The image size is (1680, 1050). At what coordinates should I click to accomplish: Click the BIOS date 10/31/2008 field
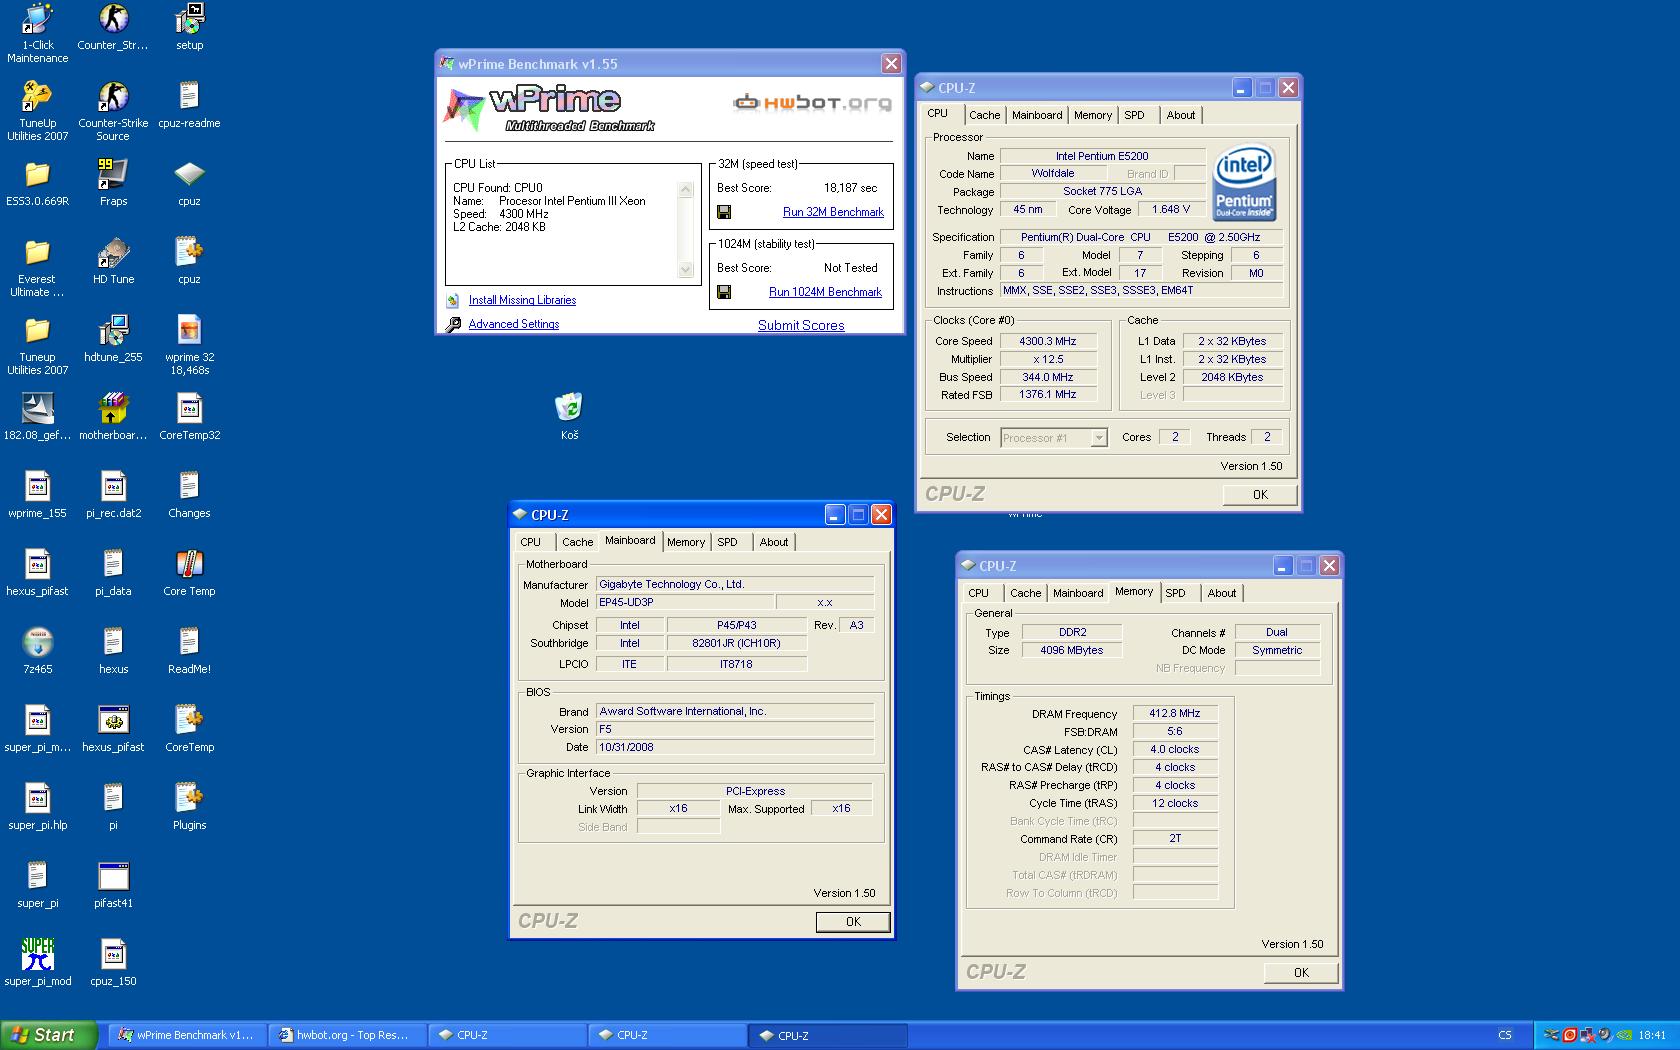pos(735,747)
